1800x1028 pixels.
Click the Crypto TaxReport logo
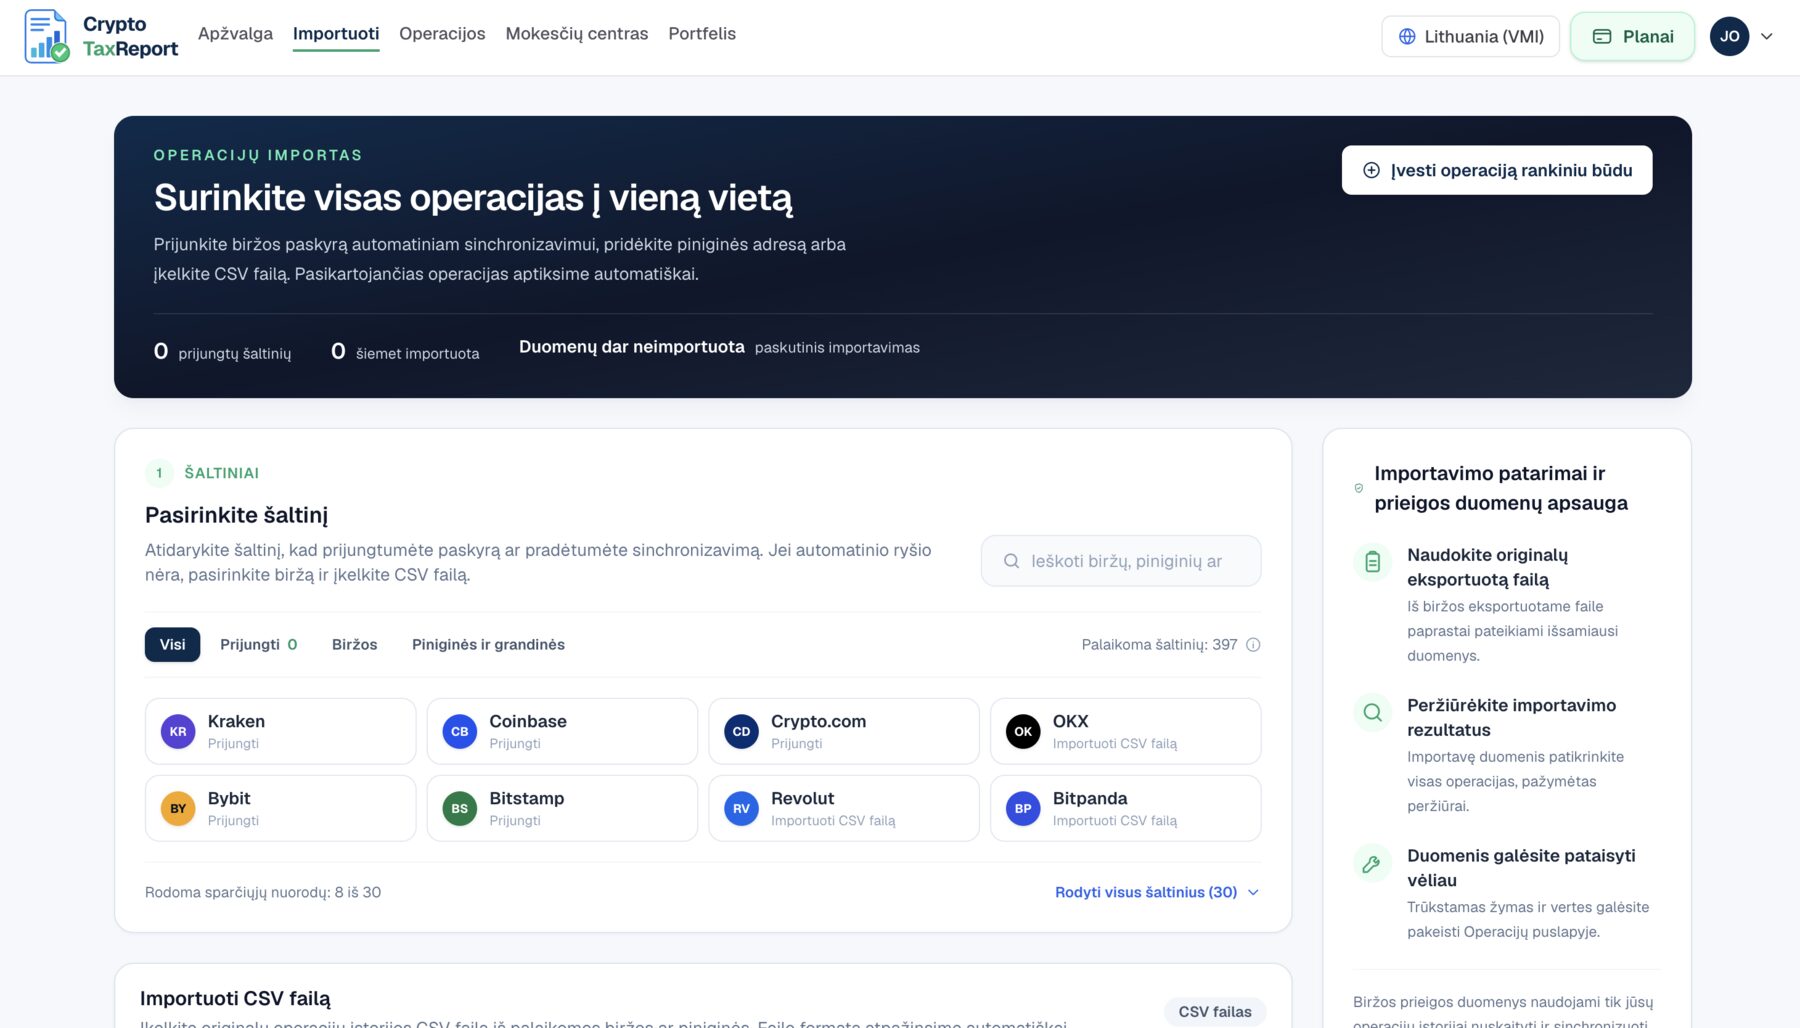pyautogui.click(x=101, y=36)
